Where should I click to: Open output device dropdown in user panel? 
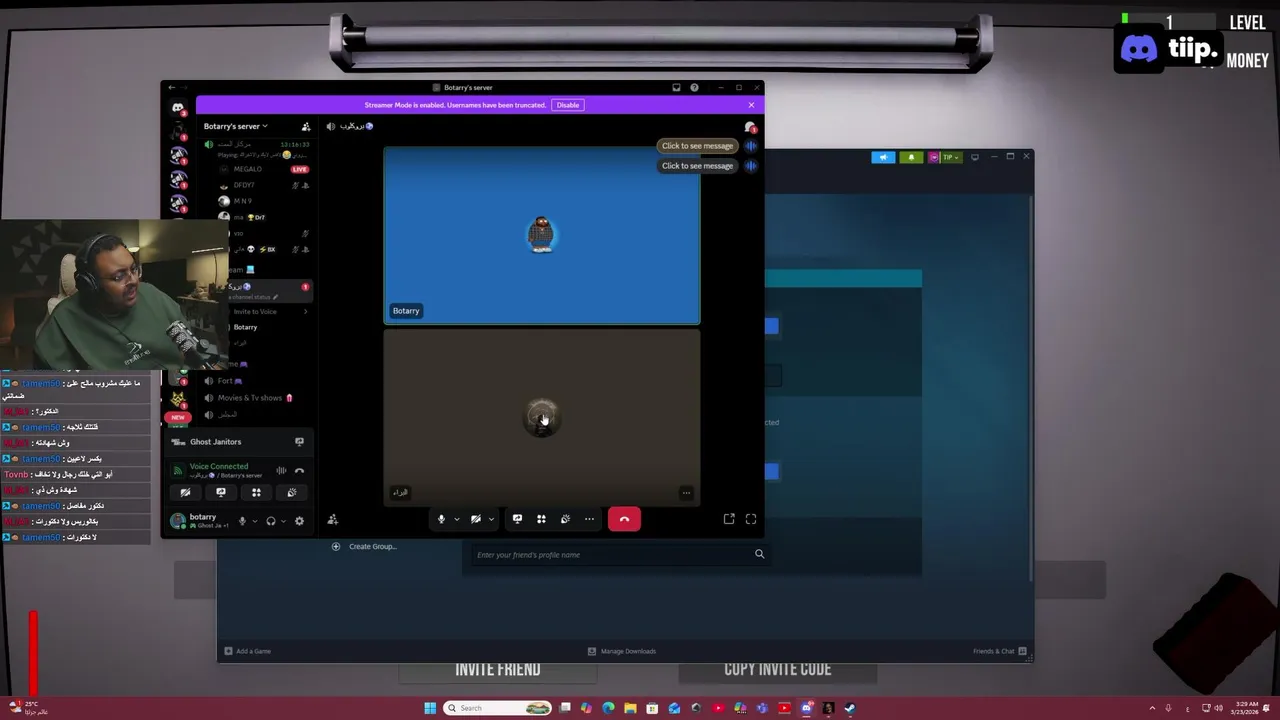point(283,521)
